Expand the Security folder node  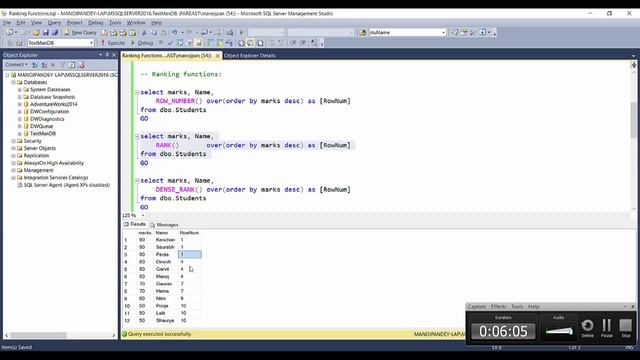(13, 141)
